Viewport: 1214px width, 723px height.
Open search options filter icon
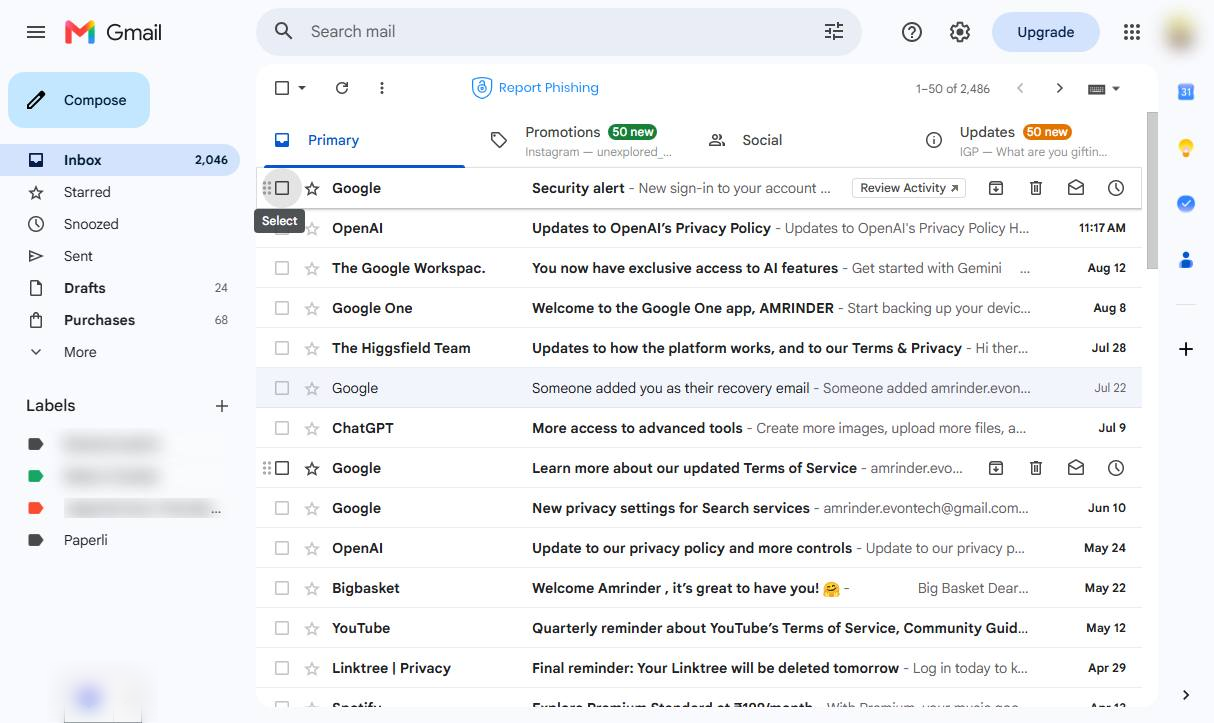(834, 32)
